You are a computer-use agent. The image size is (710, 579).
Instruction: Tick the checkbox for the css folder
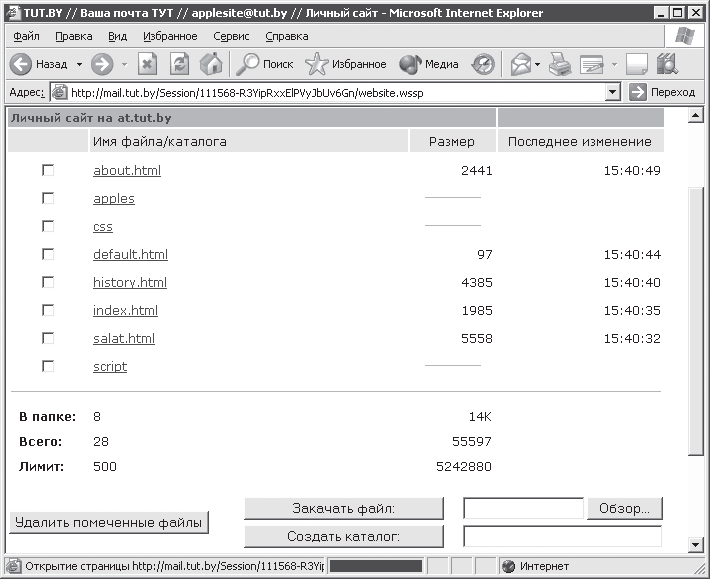point(48,226)
